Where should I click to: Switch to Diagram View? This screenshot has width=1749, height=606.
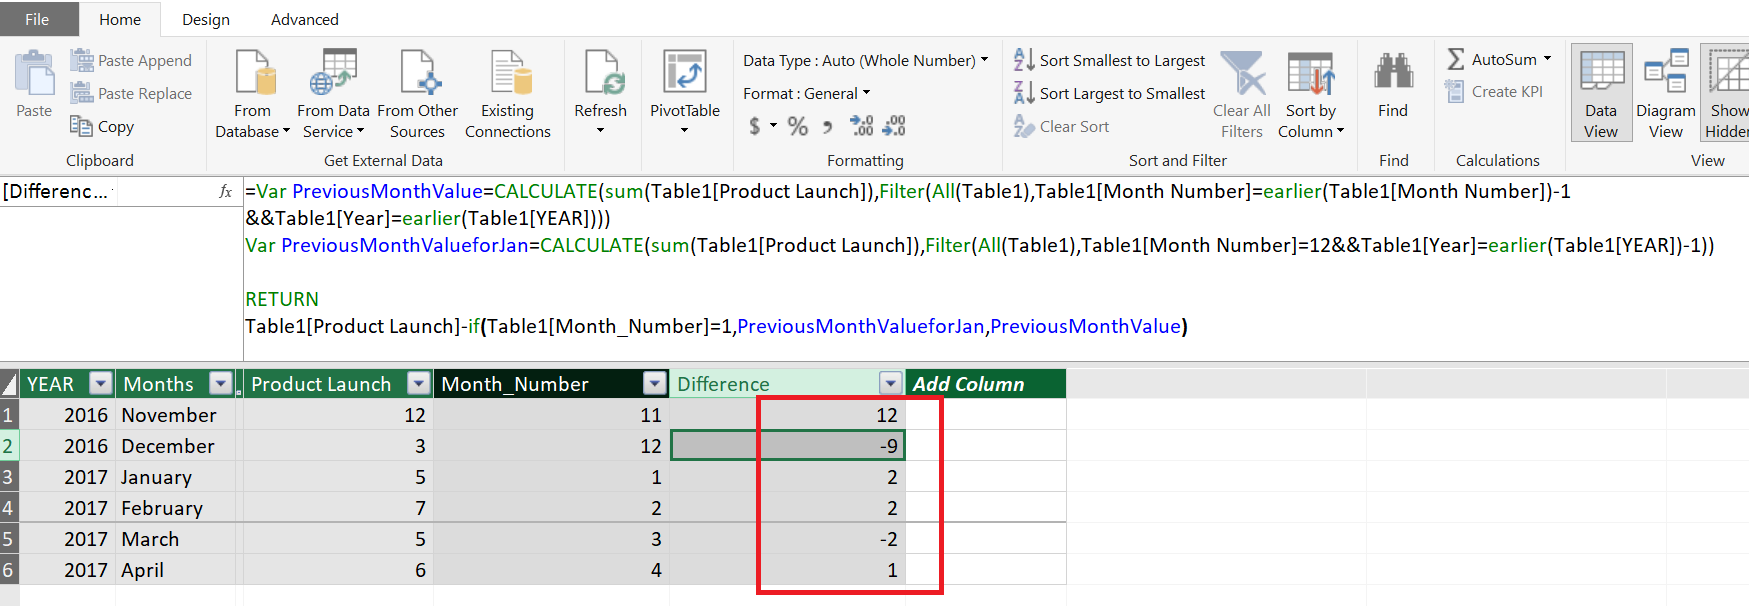pos(1666,93)
